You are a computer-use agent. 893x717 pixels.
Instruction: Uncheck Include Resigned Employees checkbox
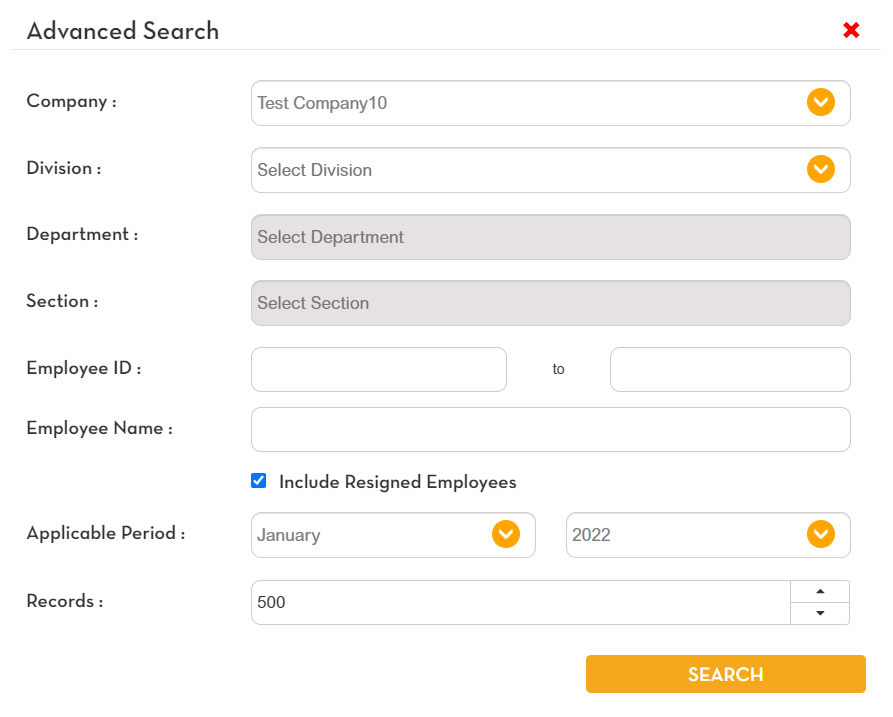click(x=259, y=481)
